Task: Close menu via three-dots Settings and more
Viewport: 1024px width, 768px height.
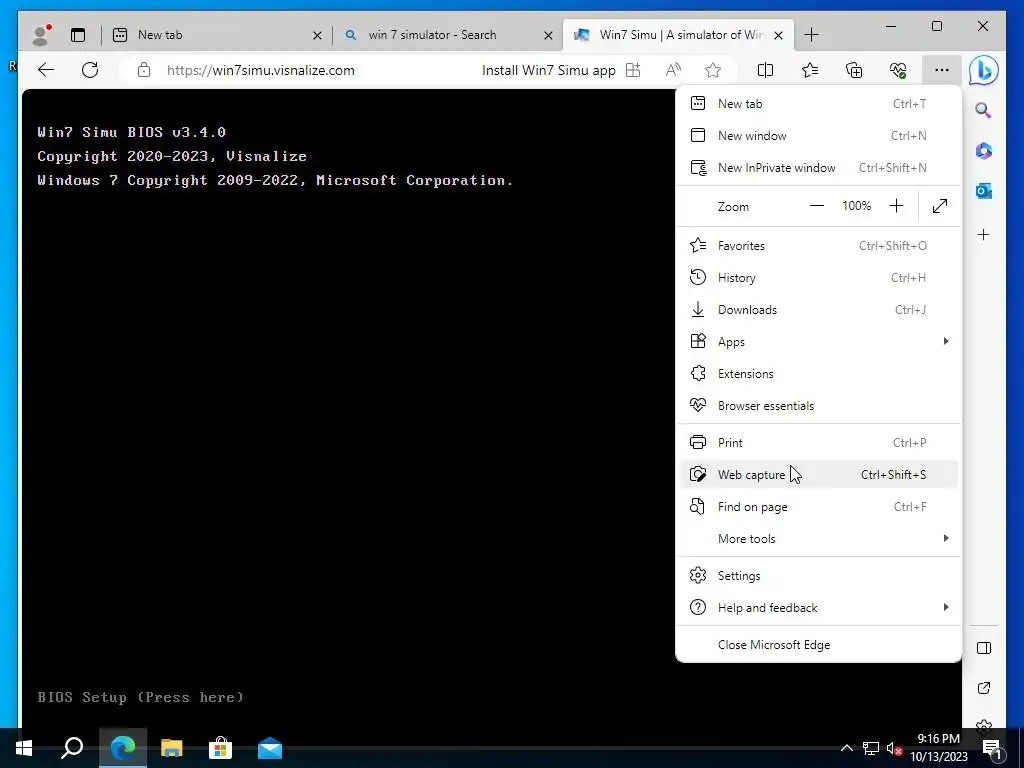Action: click(x=941, y=70)
